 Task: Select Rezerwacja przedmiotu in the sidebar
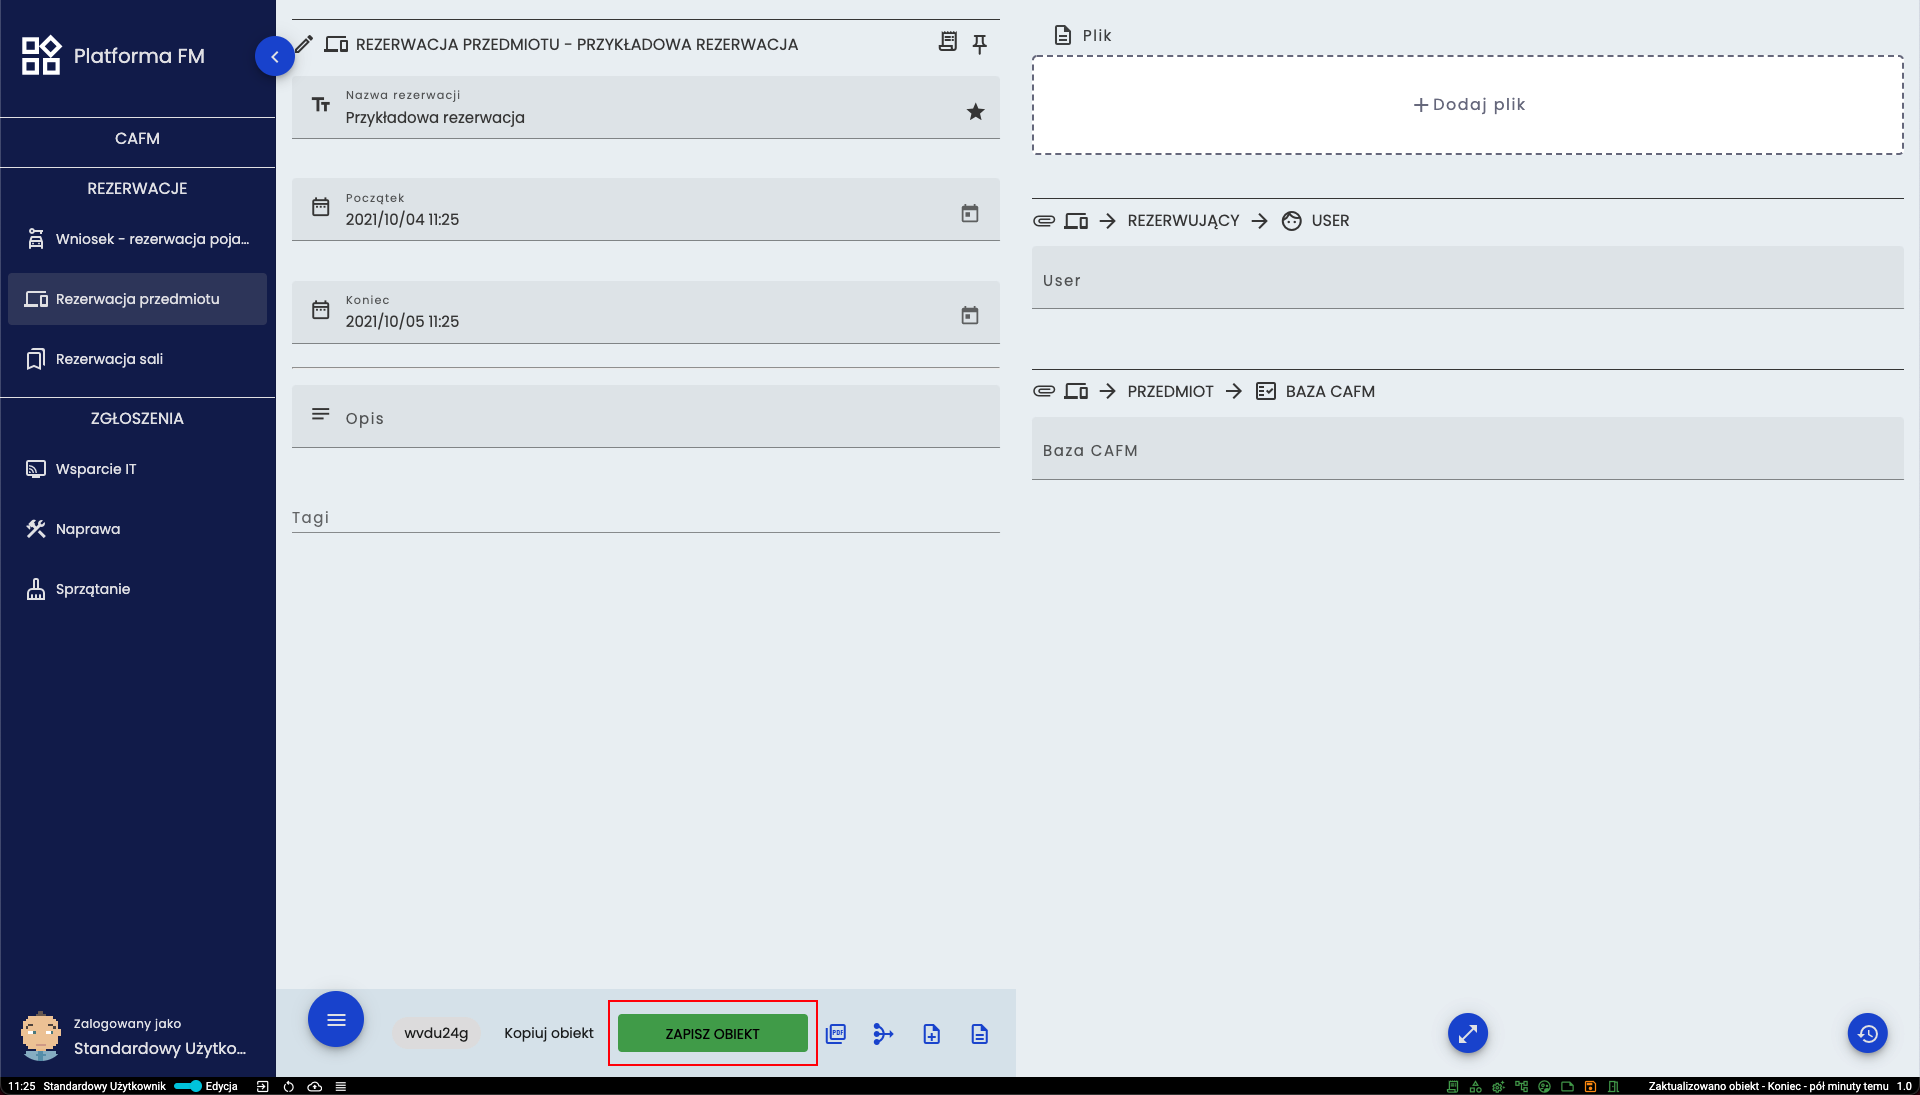point(137,299)
